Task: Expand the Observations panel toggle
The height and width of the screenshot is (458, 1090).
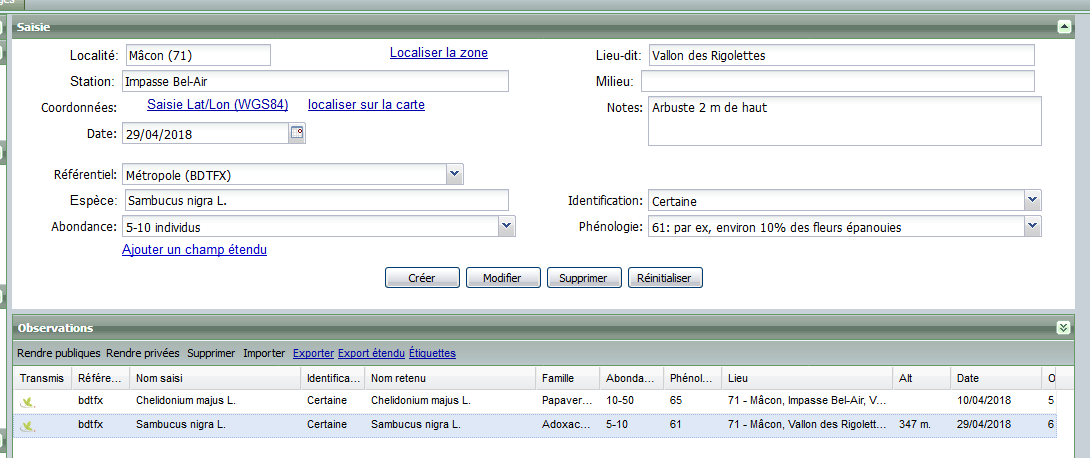Action: [1064, 327]
